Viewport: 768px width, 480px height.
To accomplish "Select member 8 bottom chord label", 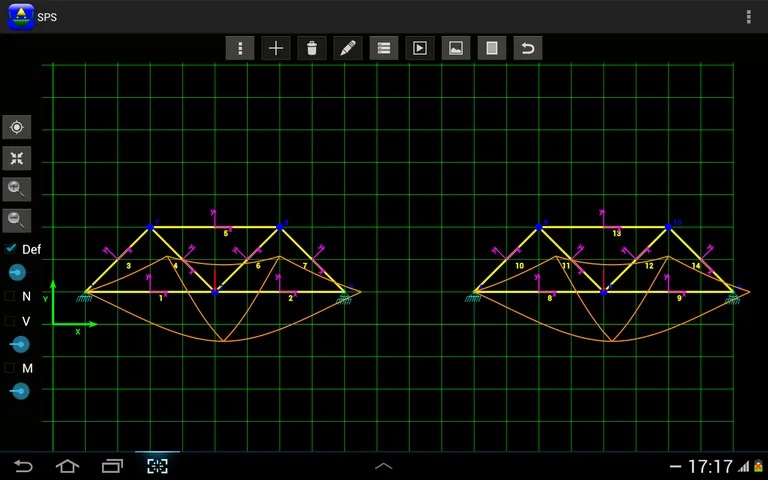I will (x=550, y=298).
